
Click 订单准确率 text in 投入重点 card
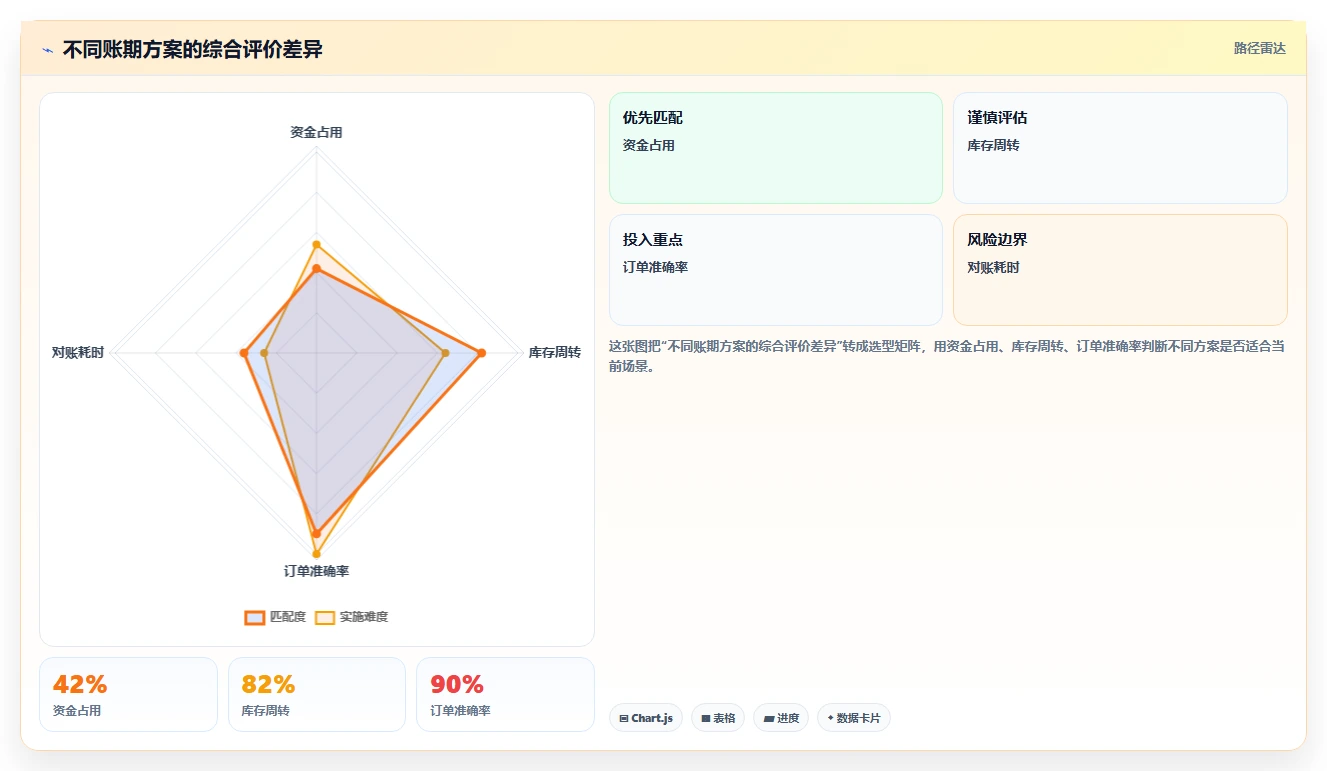coord(655,267)
